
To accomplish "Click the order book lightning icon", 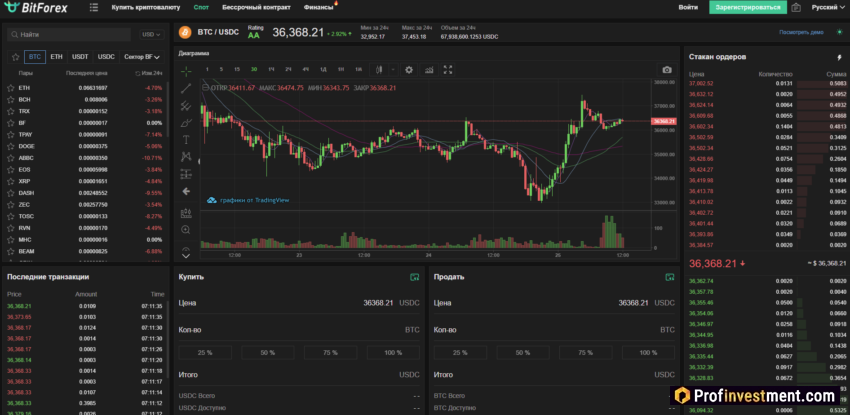I will point(840,57).
